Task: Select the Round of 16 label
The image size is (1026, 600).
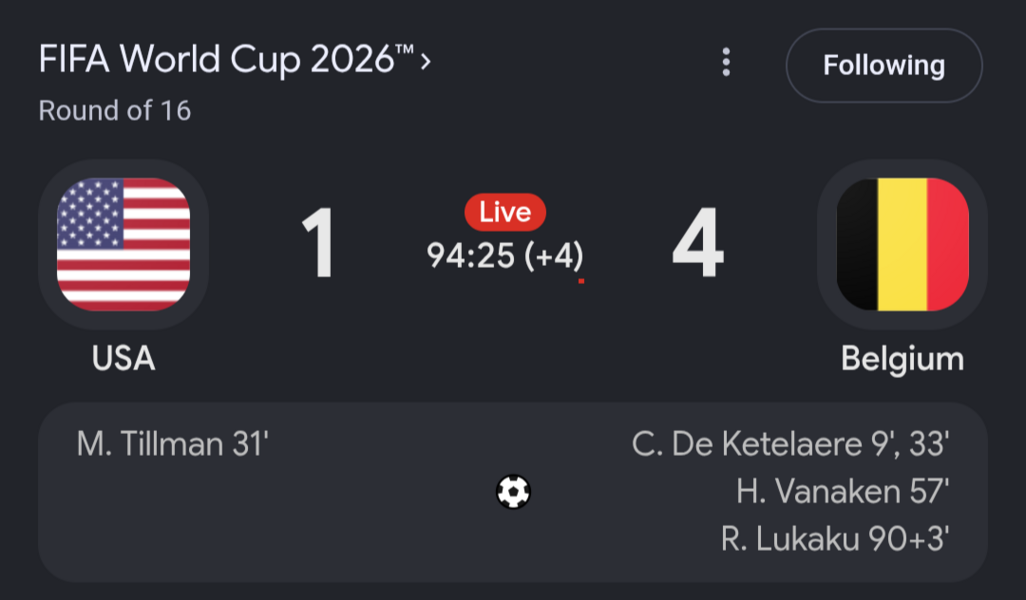Action: pyautogui.click(x=115, y=111)
